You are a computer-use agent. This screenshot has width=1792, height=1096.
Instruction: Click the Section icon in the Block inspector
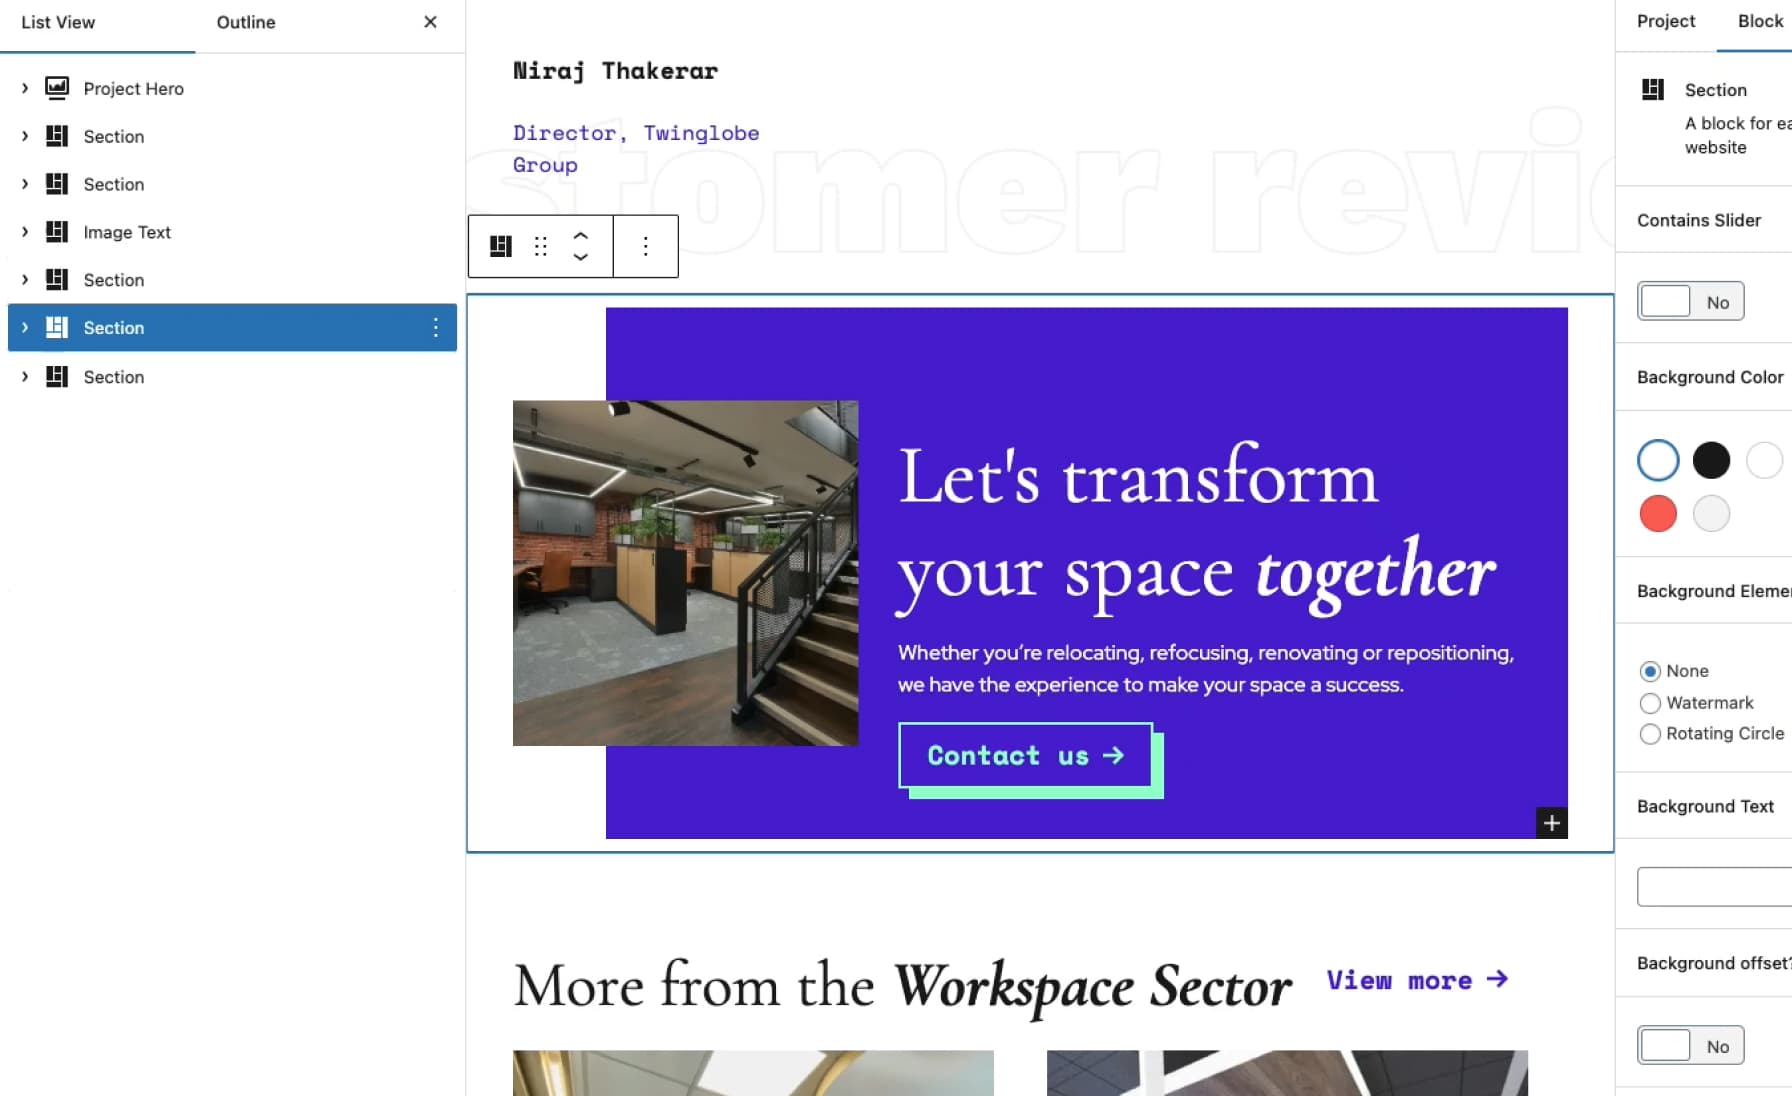(x=1654, y=89)
